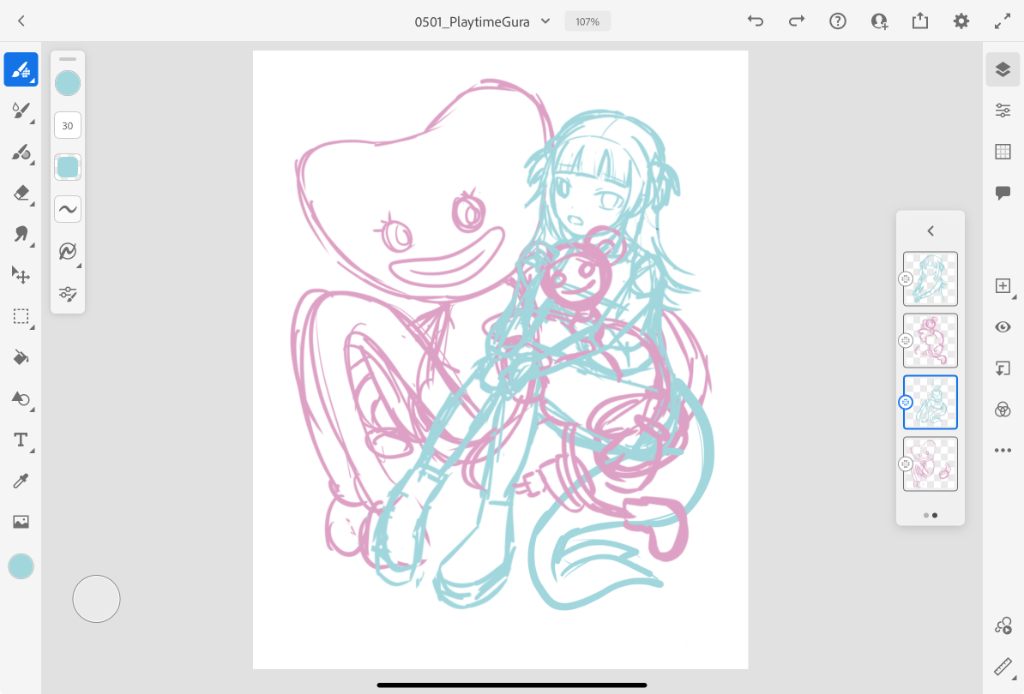Open brush settings sliders in tool options
This screenshot has height=694, width=1024.
[68, 293]
